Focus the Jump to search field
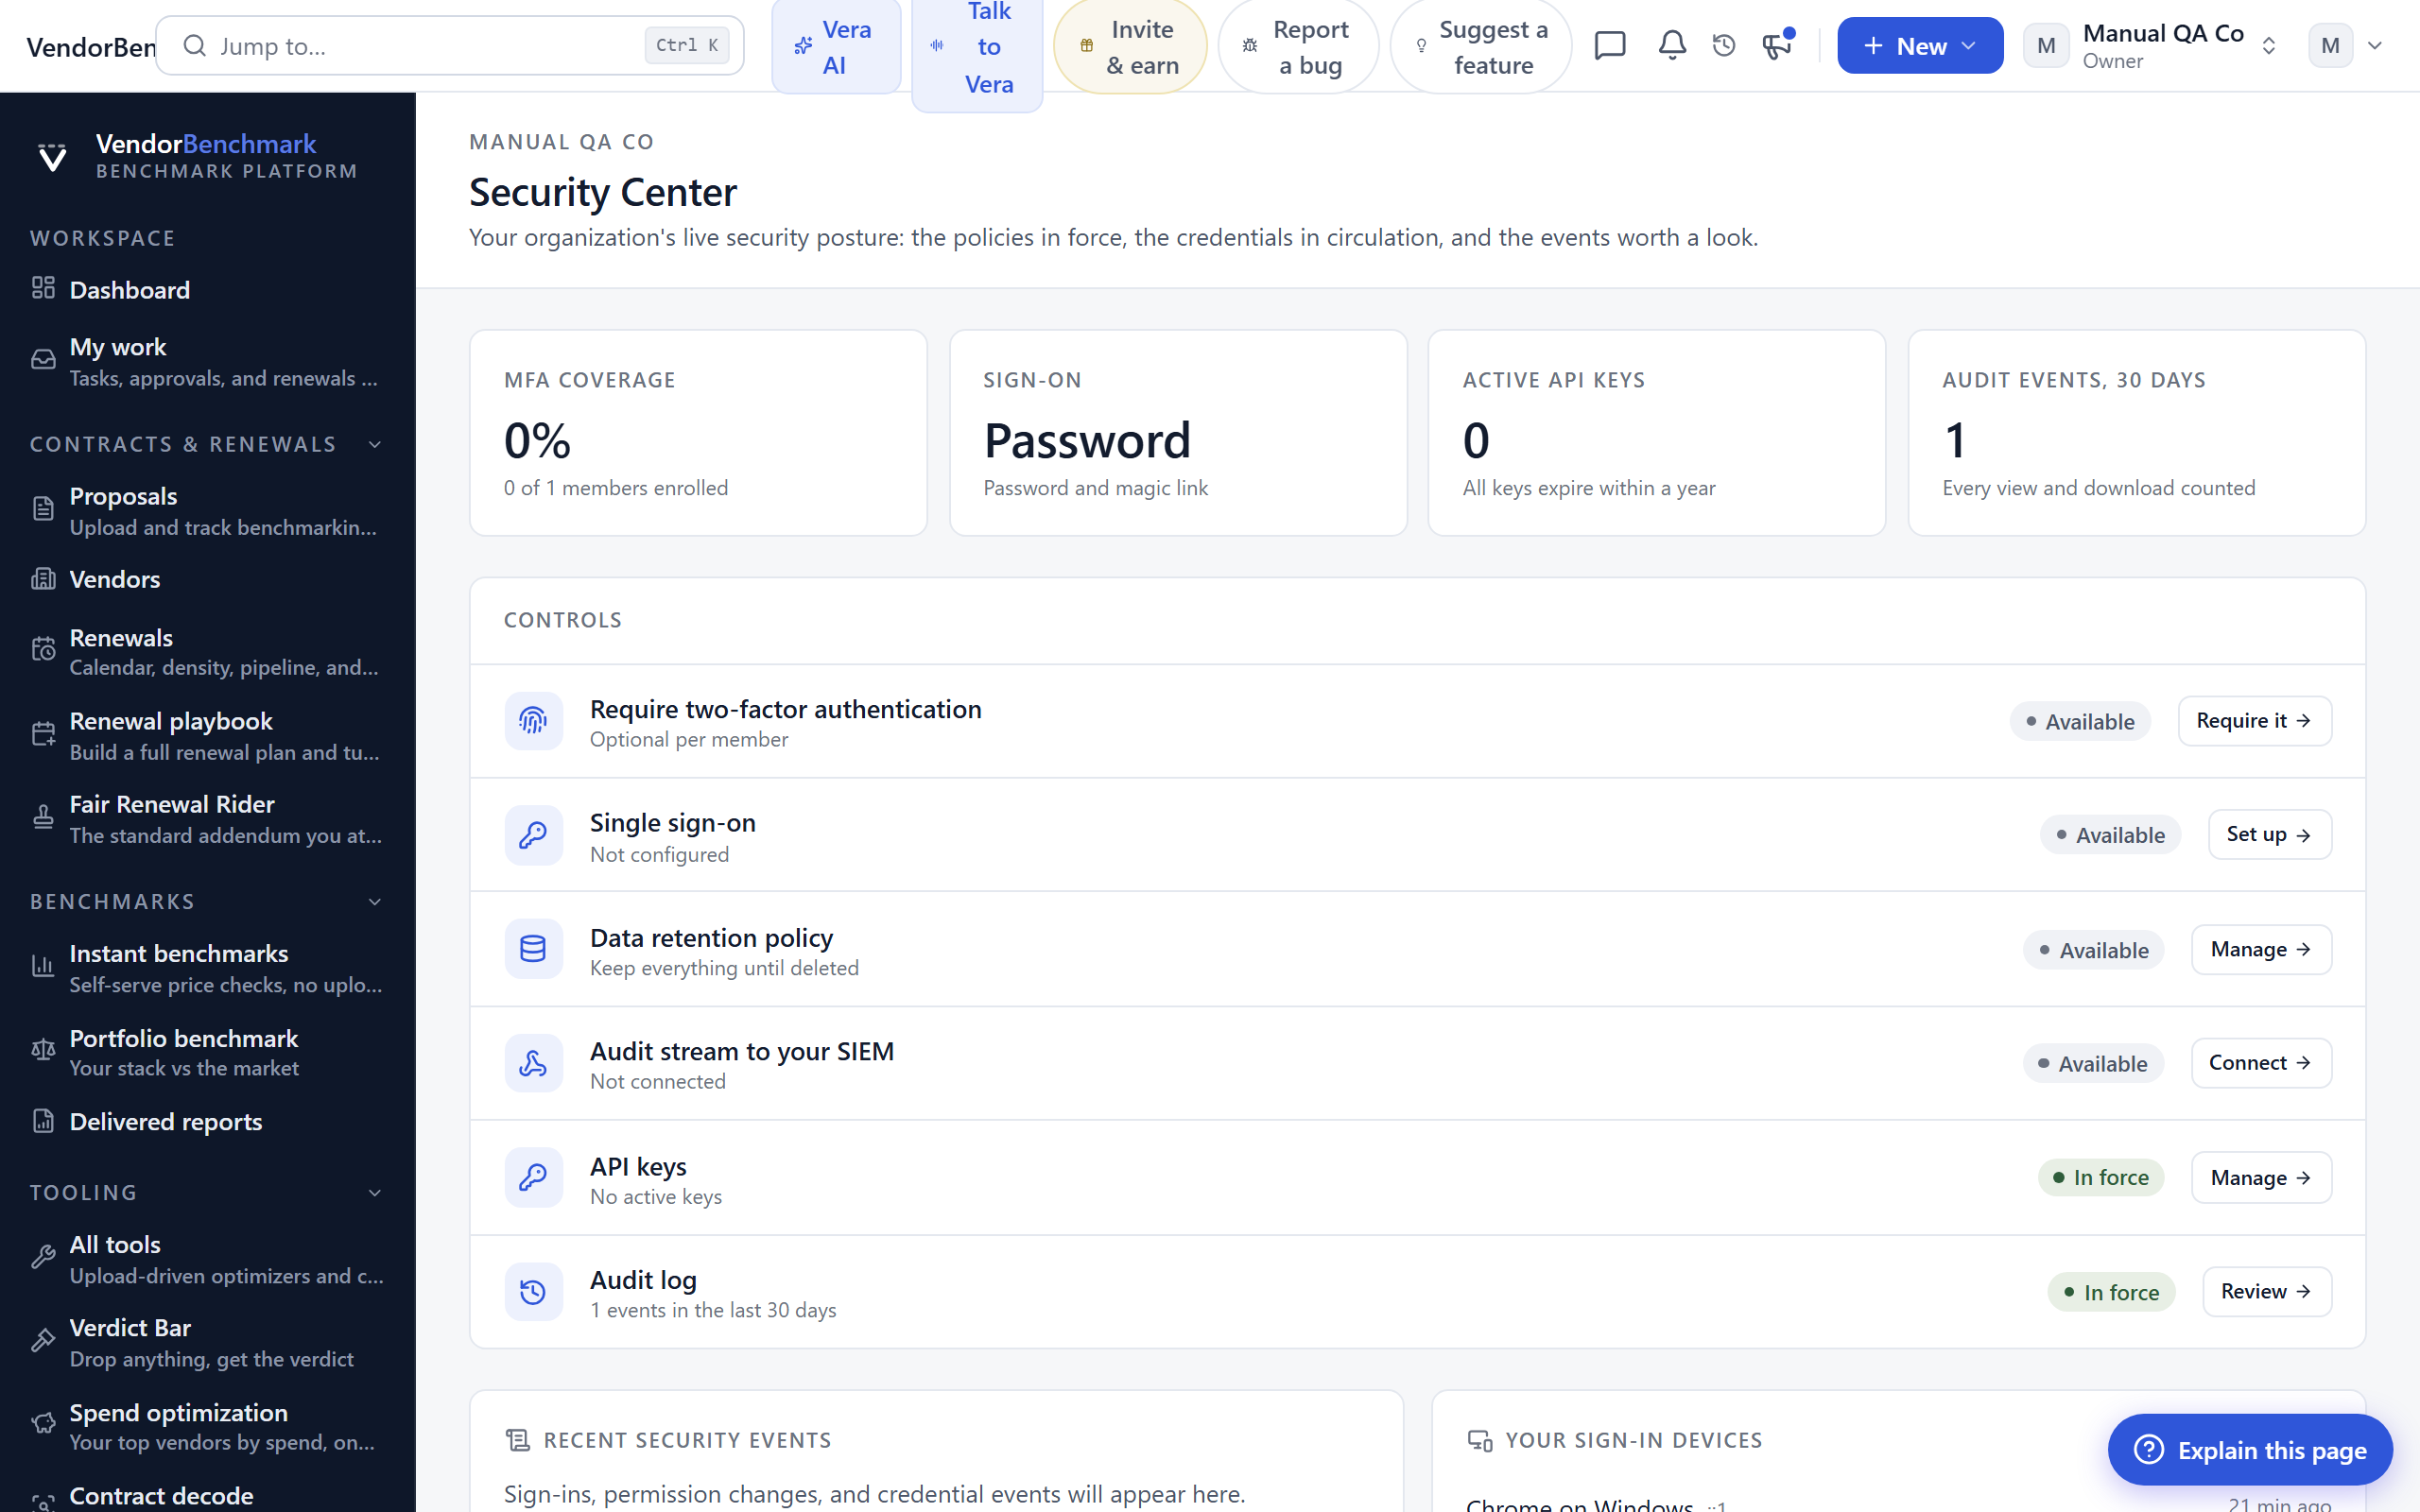The width and height of the screenshot is (2420, 1512). tap(450, 46)
